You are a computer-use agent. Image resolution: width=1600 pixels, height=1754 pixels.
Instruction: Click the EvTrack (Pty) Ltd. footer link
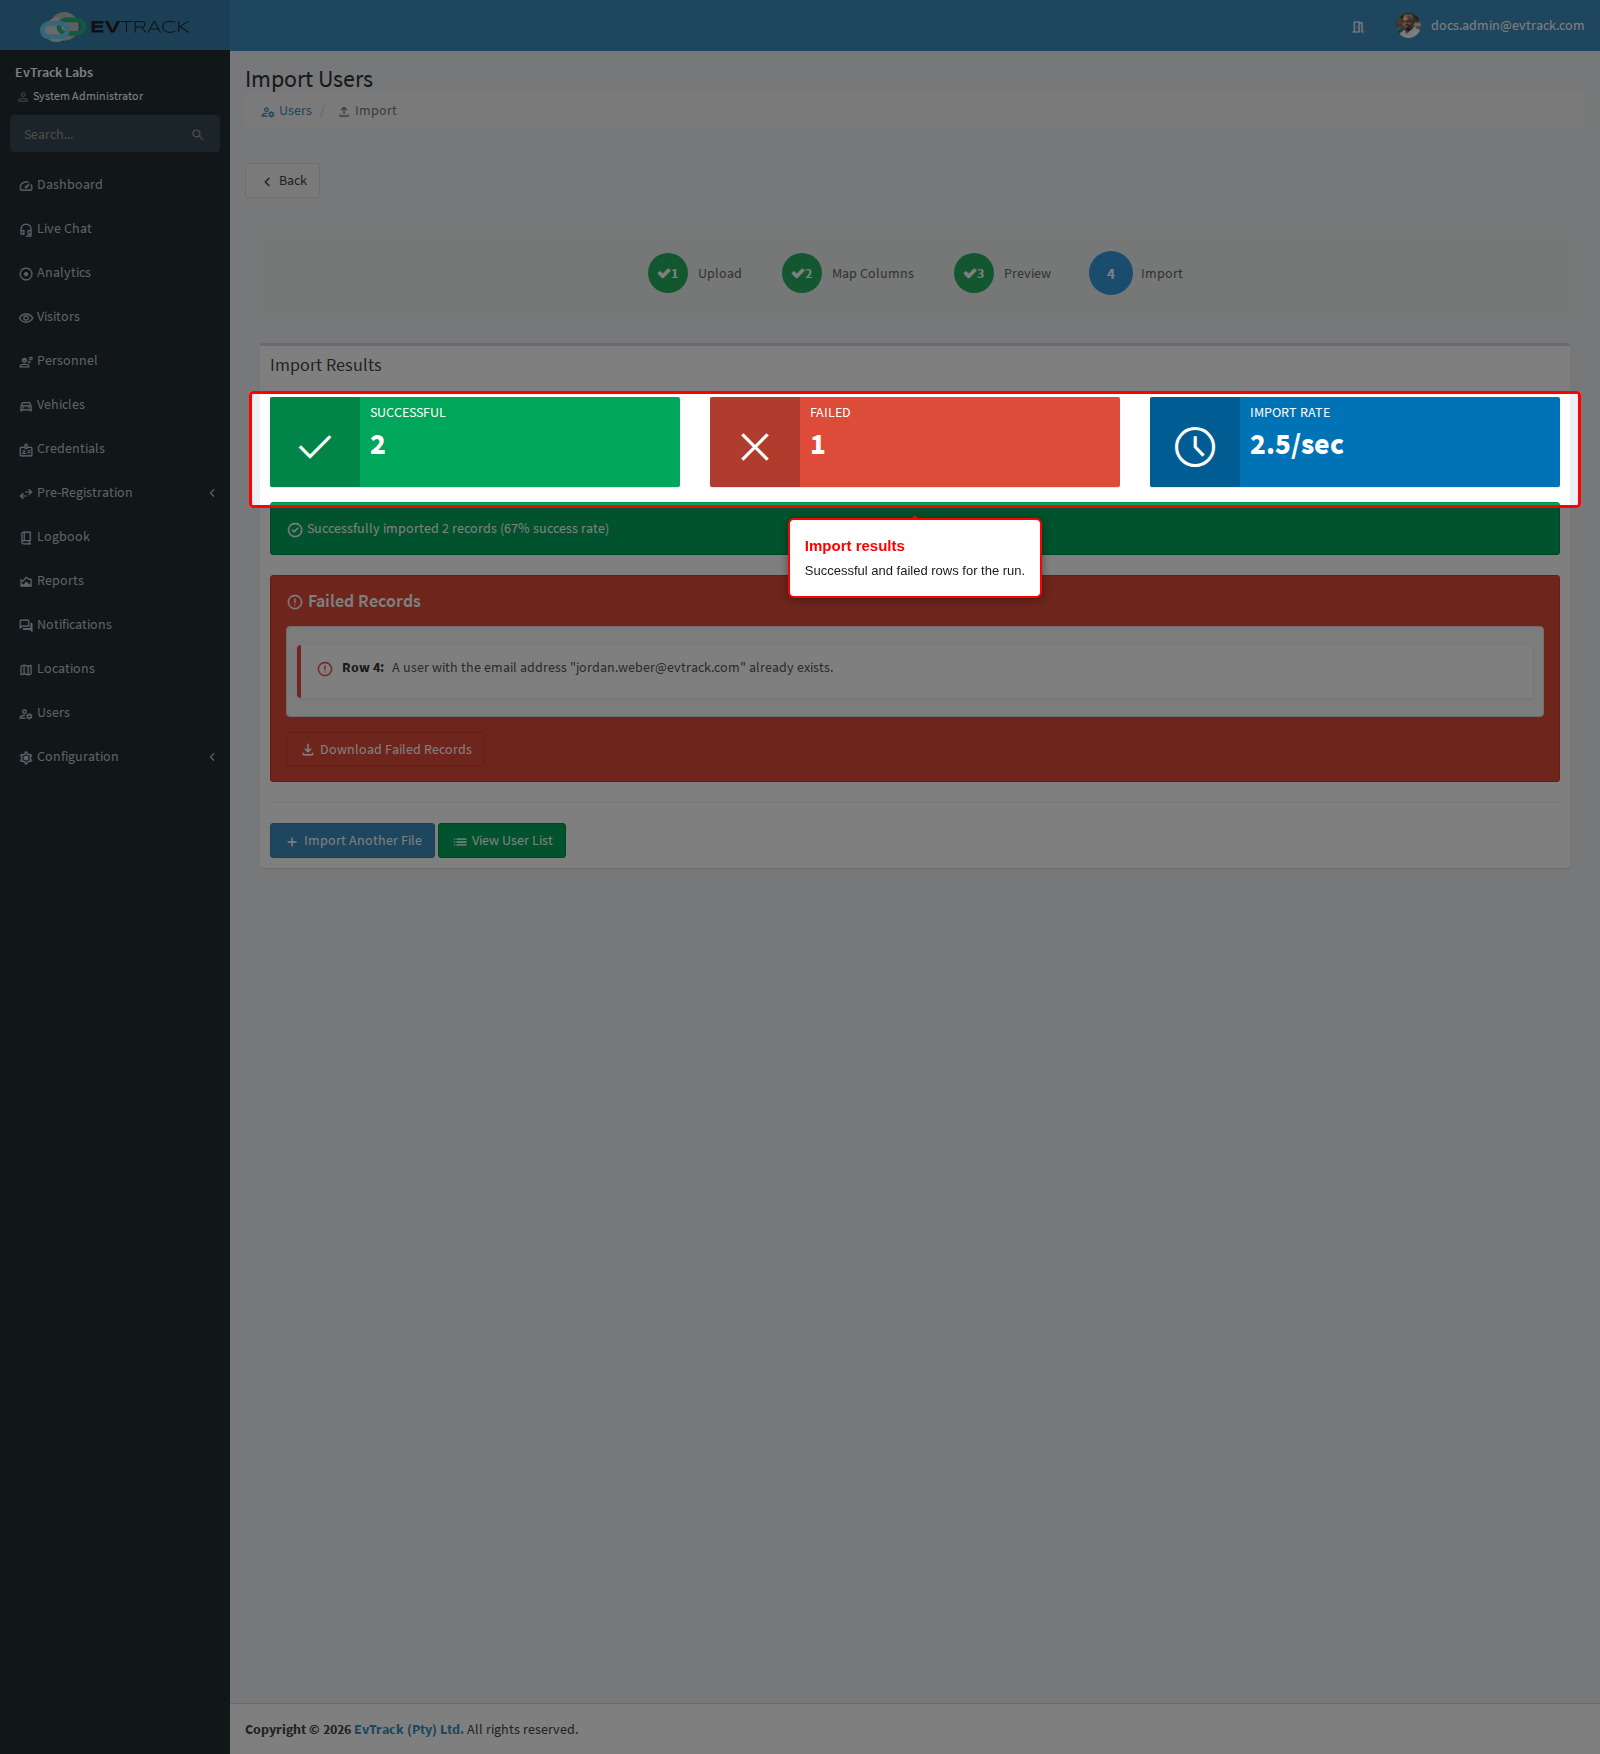pos(409,1729)
